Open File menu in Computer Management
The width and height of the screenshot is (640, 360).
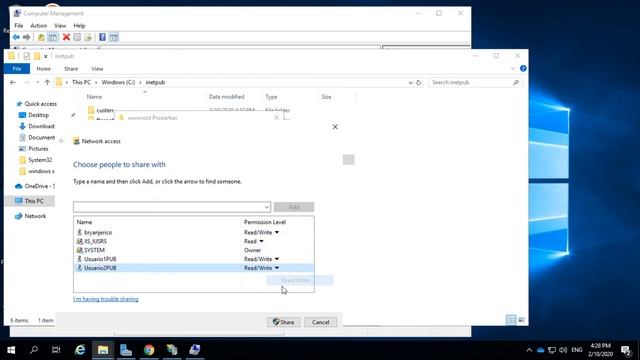point(19,26)
